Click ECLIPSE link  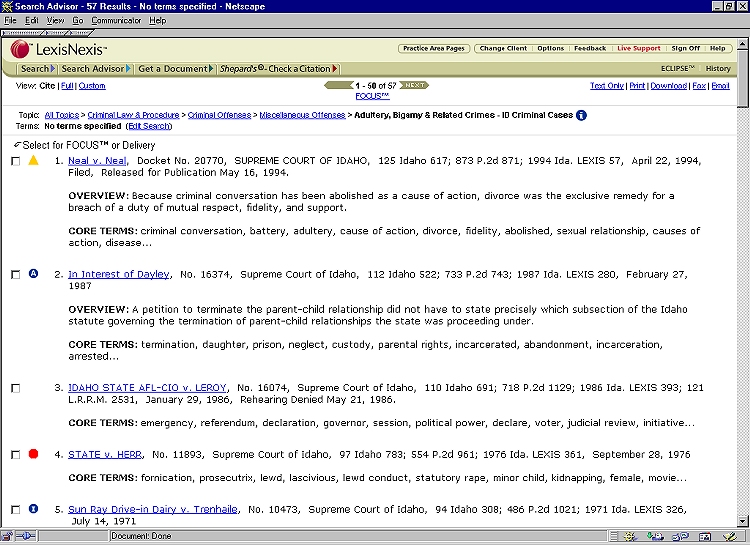click(x=678, y=68)
